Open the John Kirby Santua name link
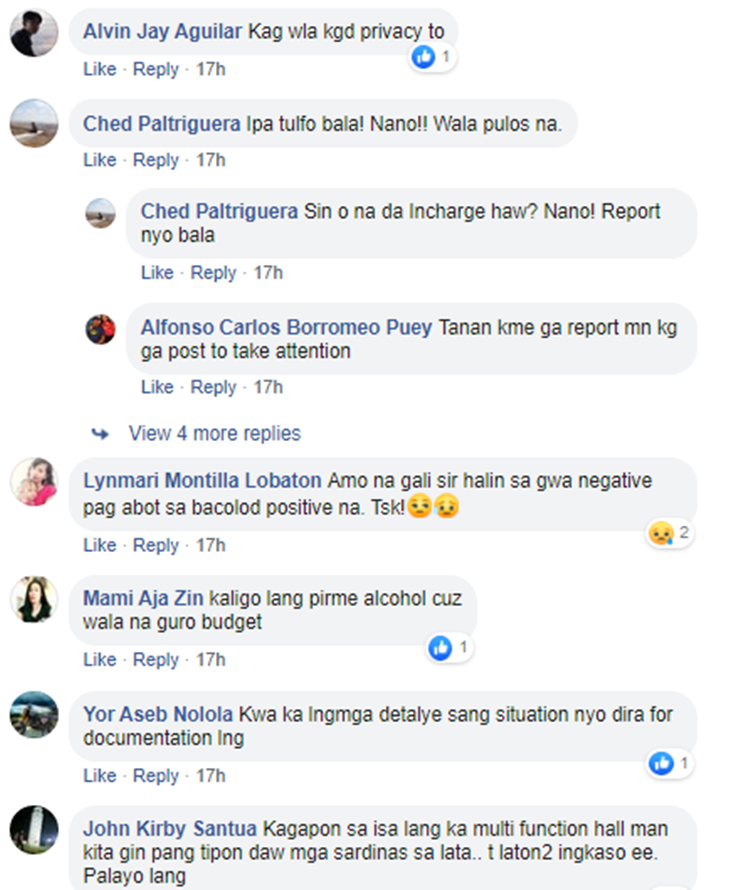The height and width of the screenshot is (890, 750). (170, 829)
